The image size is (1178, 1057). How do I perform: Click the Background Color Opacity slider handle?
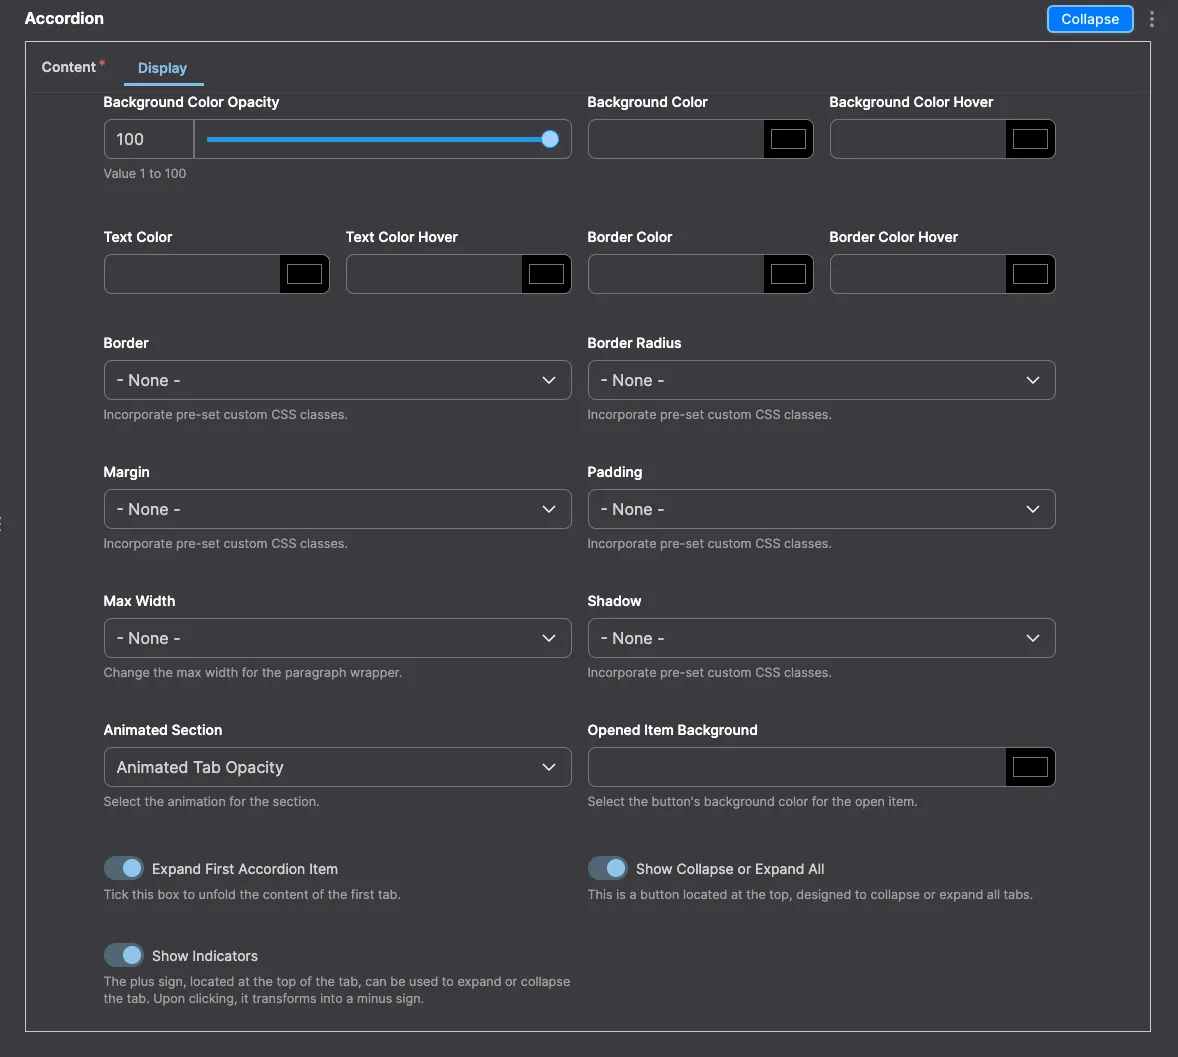[x=550, y=140]
